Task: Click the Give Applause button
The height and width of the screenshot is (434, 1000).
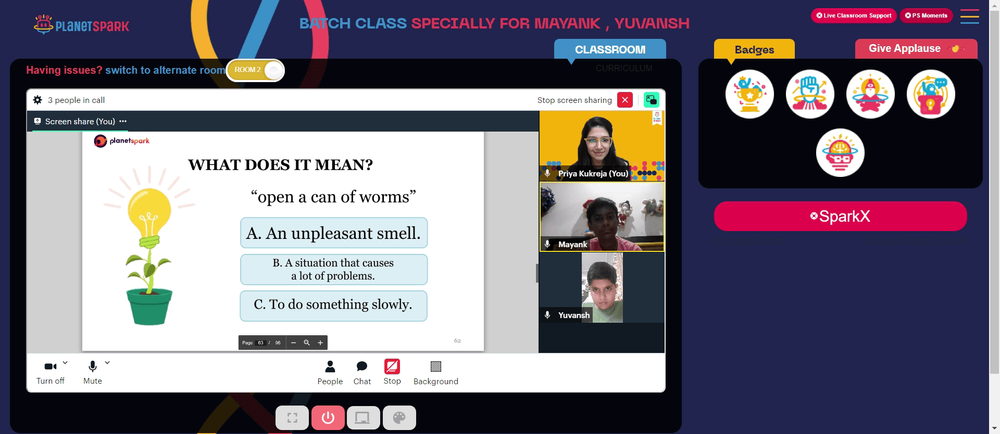Action: [915, 48]
